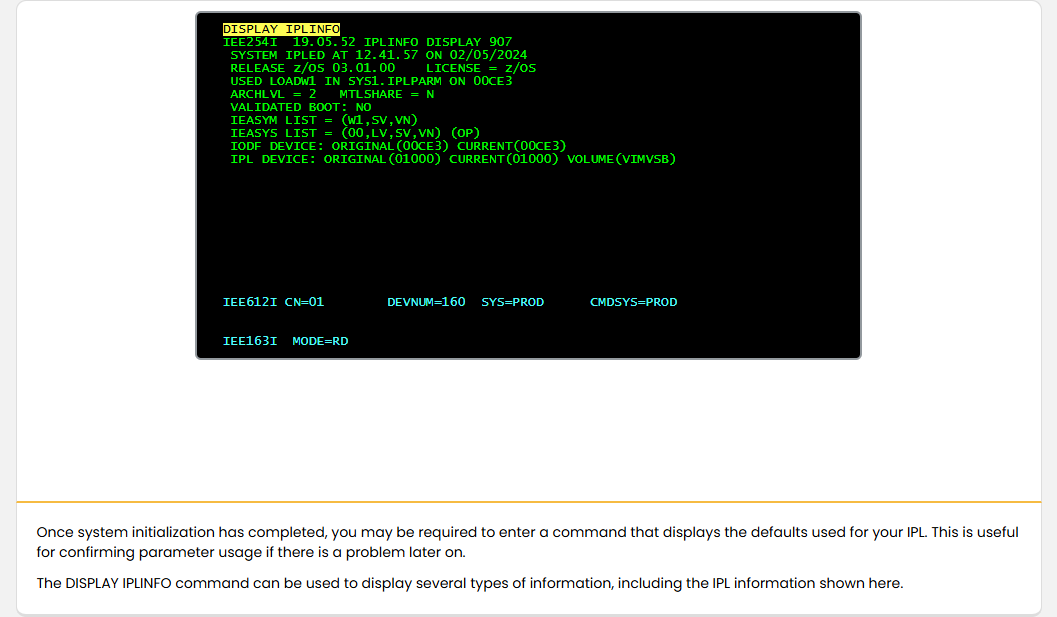This screenshot has height=617, width=1057.
Task: Select the IEE254I IPLINFO DISPLAY 907 line
Action: click(x=367, y=42)
